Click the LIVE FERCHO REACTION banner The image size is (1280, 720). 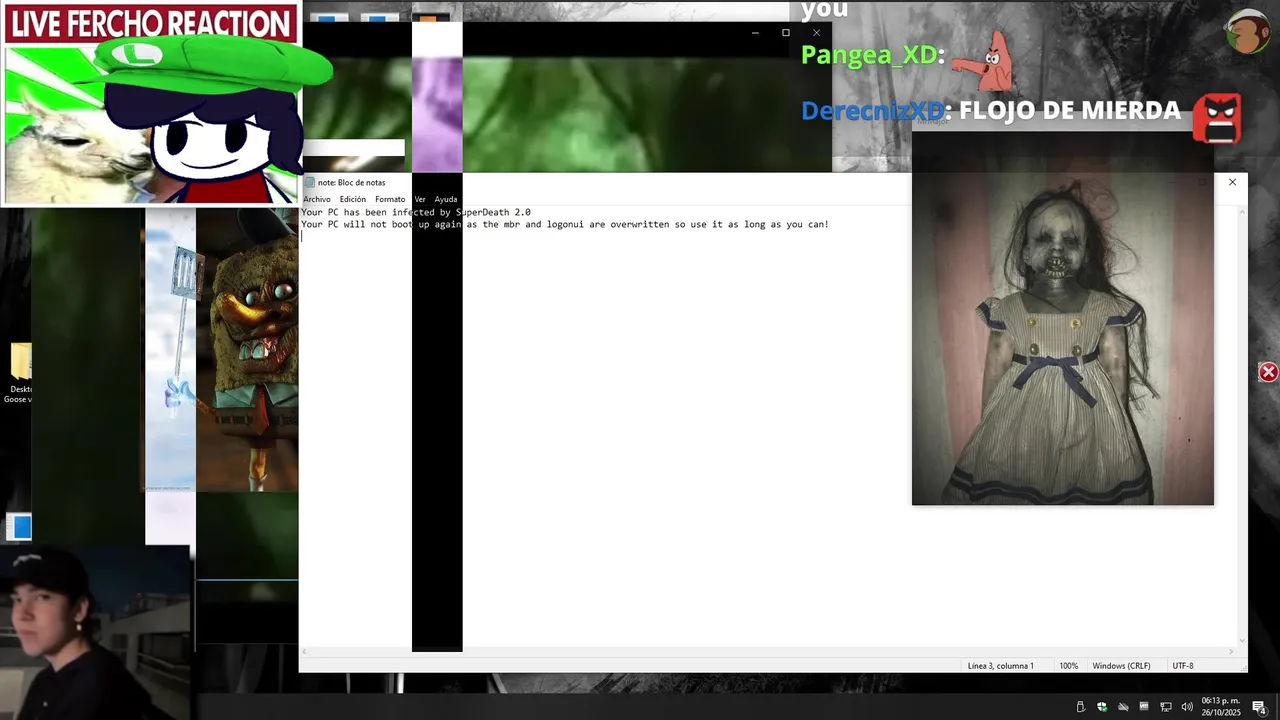(150, 24)
